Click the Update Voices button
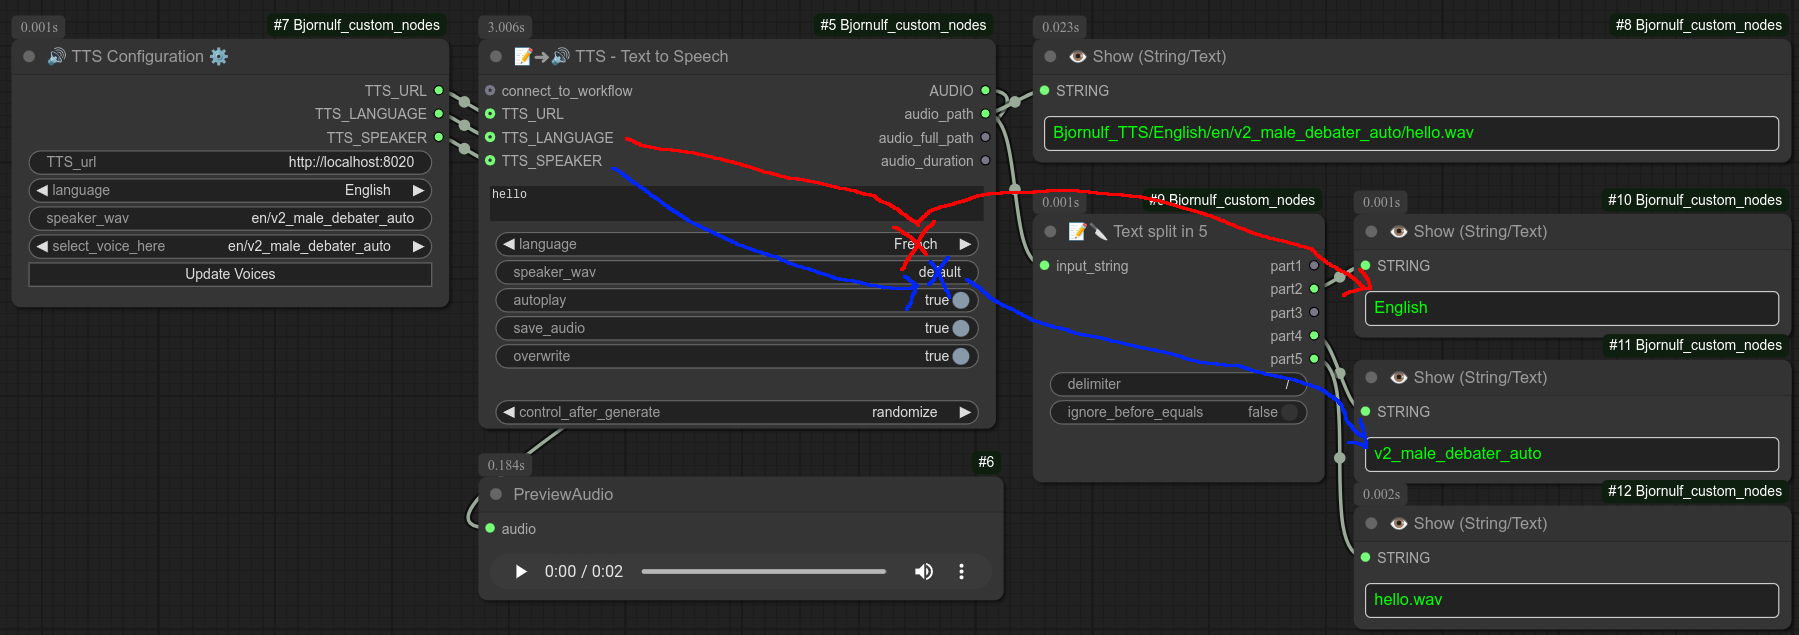Image resolution: width=1799 pixels, height=635 pixels. 230,274
